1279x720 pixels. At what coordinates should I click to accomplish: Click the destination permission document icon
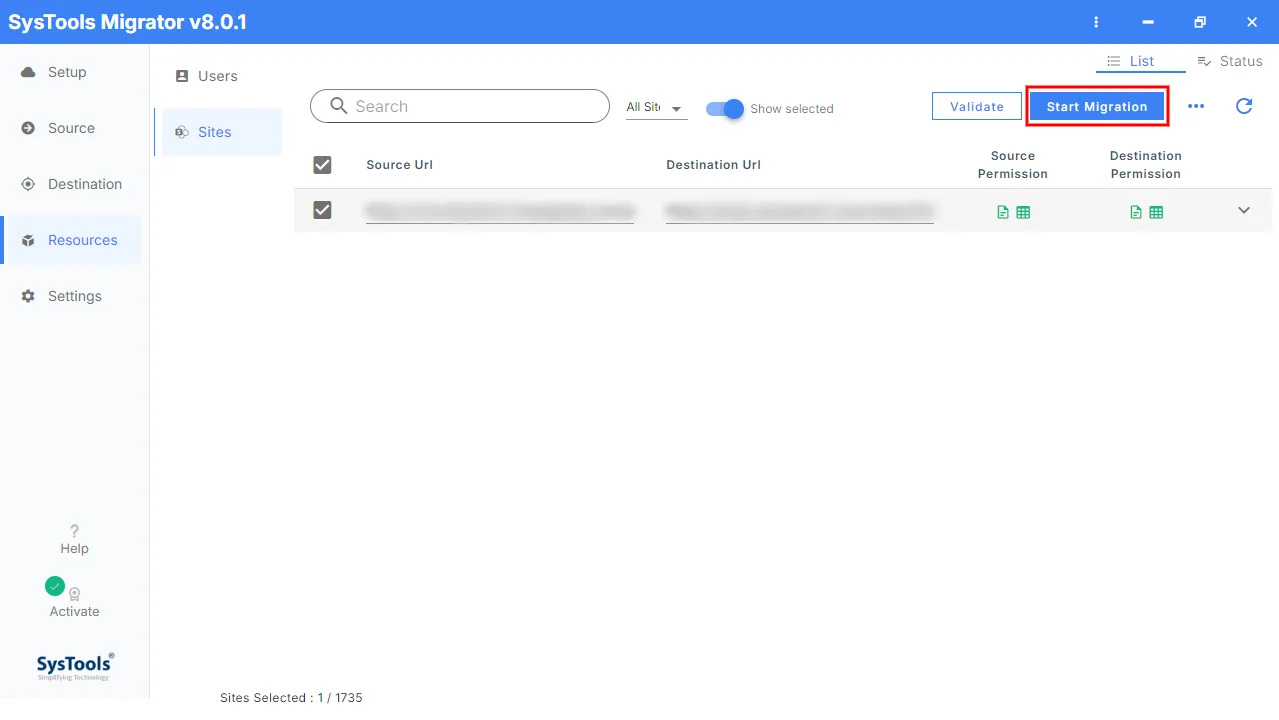tap(1136, 212)
